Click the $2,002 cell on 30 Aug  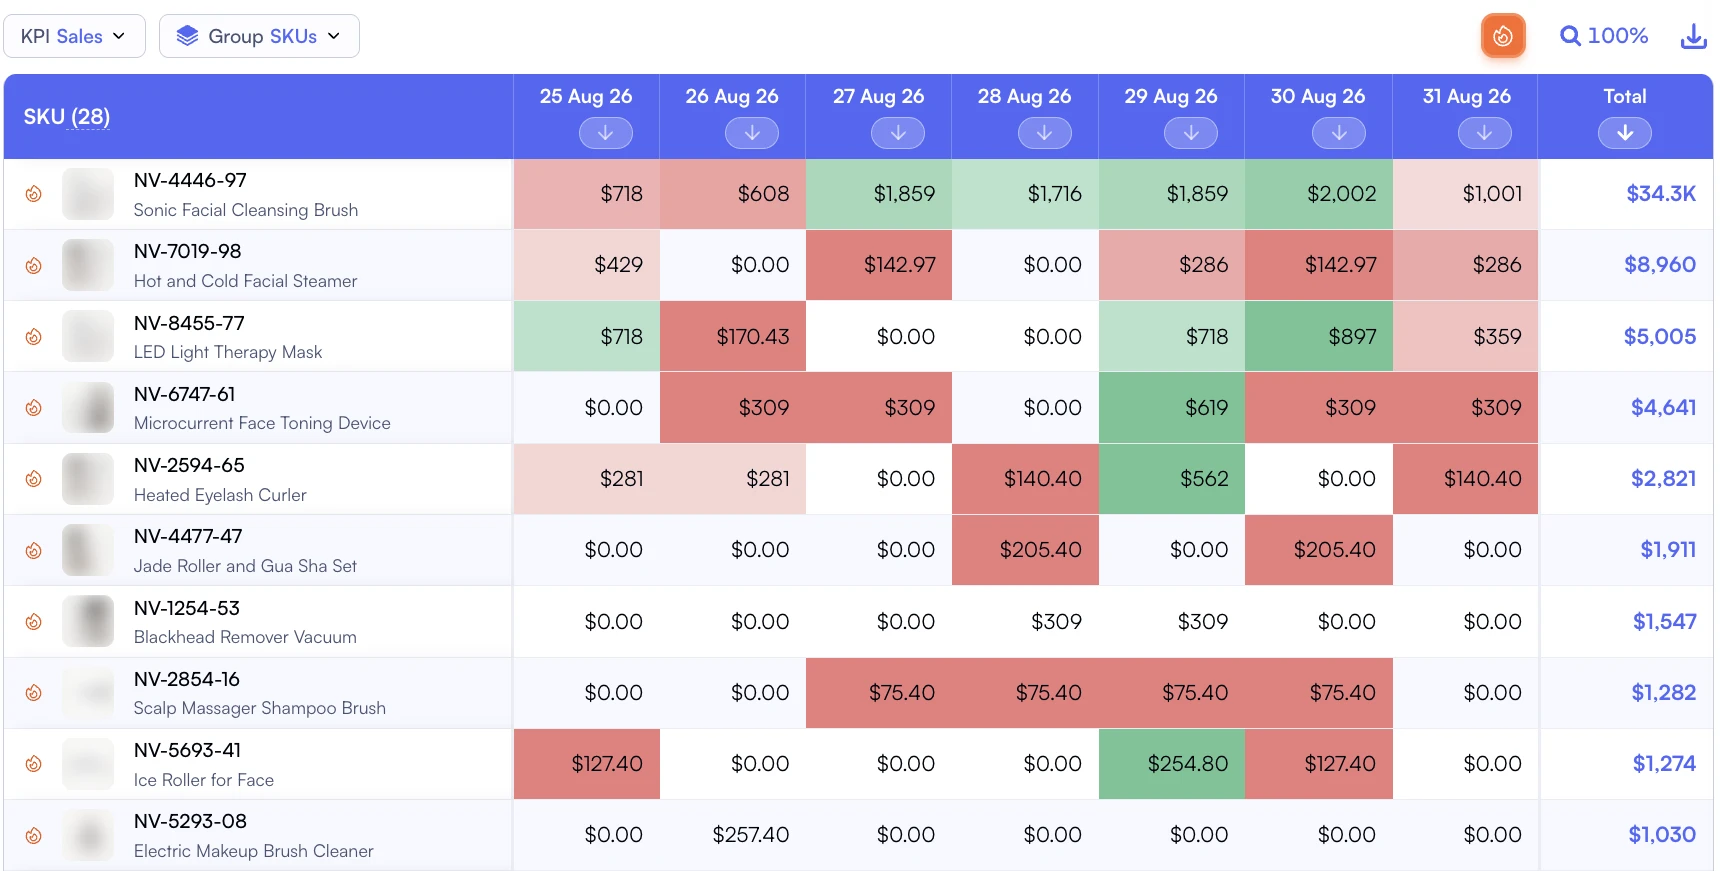click(1318, 194)
